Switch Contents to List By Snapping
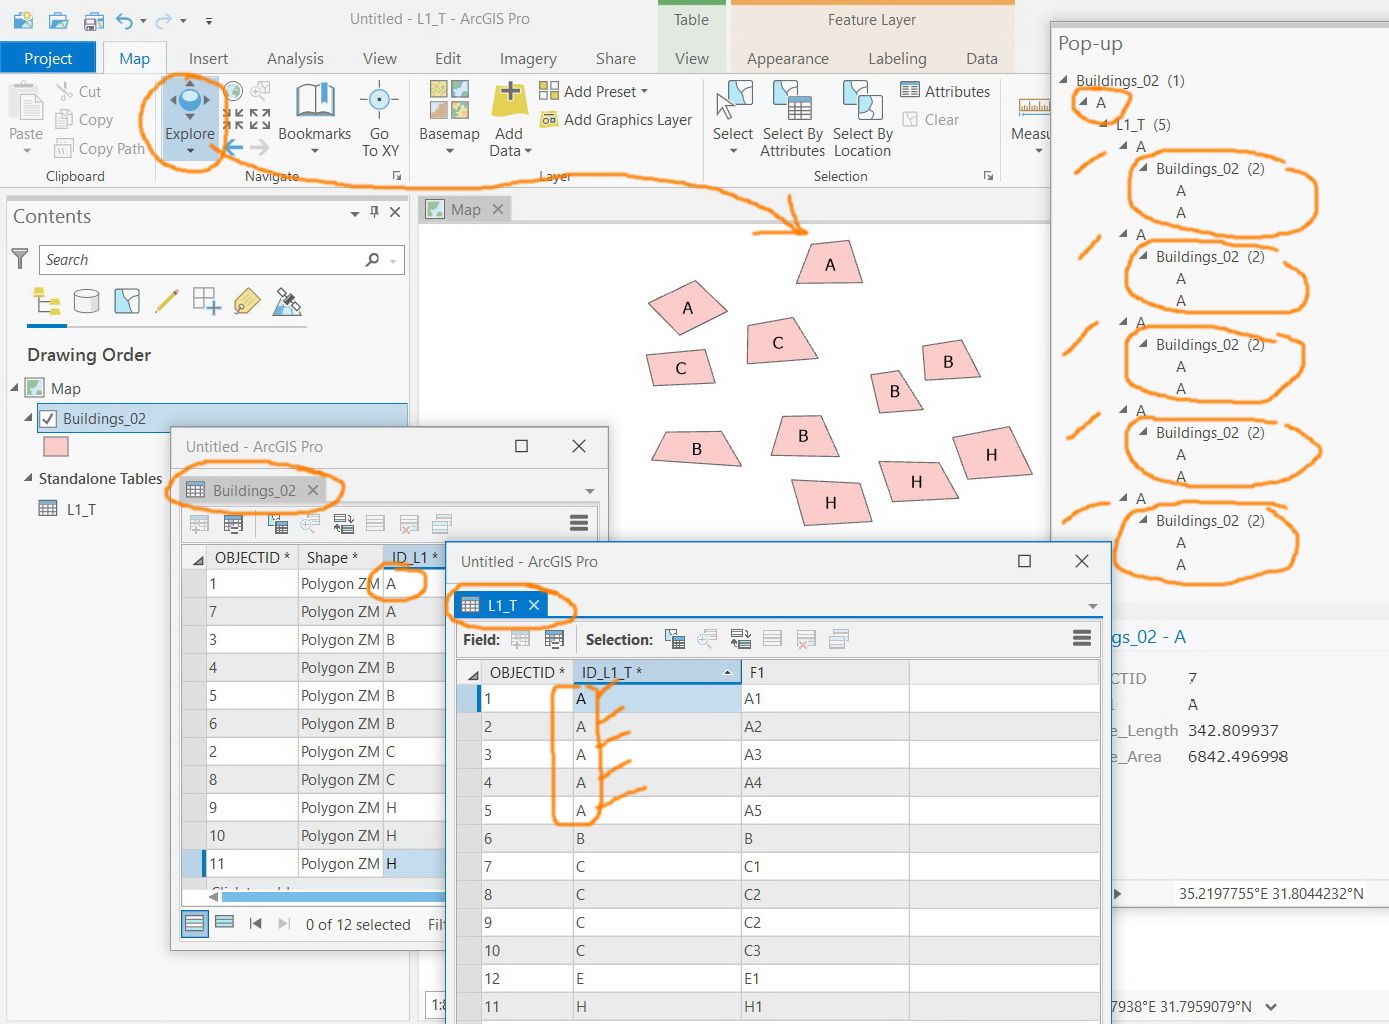The image size is (1389, 1024). pyautogui.click(x=207, y=301)
